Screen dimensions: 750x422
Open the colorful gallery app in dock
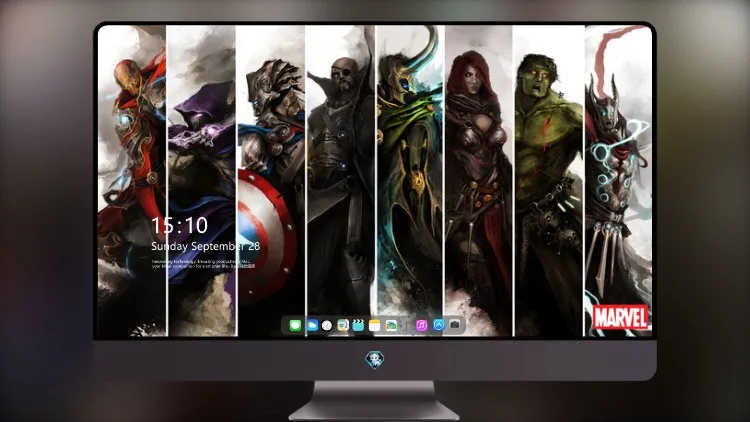coord(391,325)
